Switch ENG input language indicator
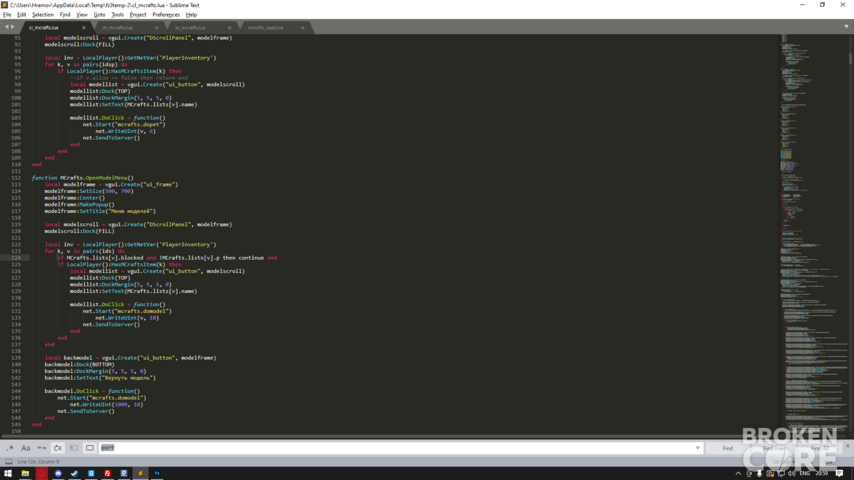 tap(804, 473)
